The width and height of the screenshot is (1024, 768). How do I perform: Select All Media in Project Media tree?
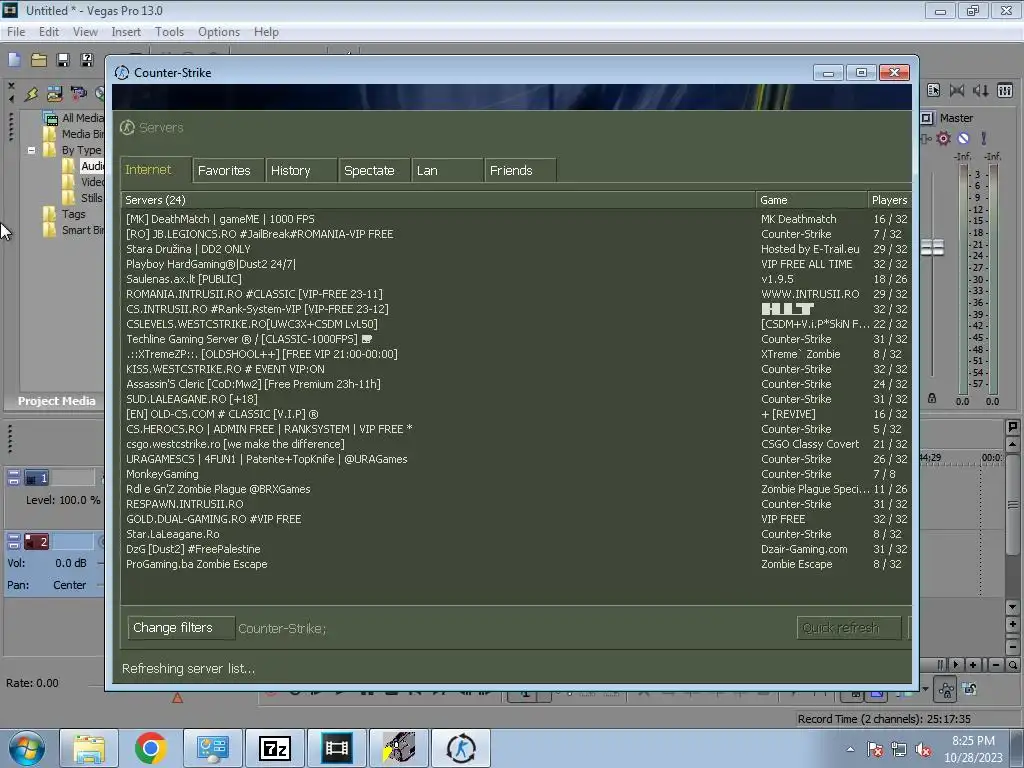[x=82, y=118]
